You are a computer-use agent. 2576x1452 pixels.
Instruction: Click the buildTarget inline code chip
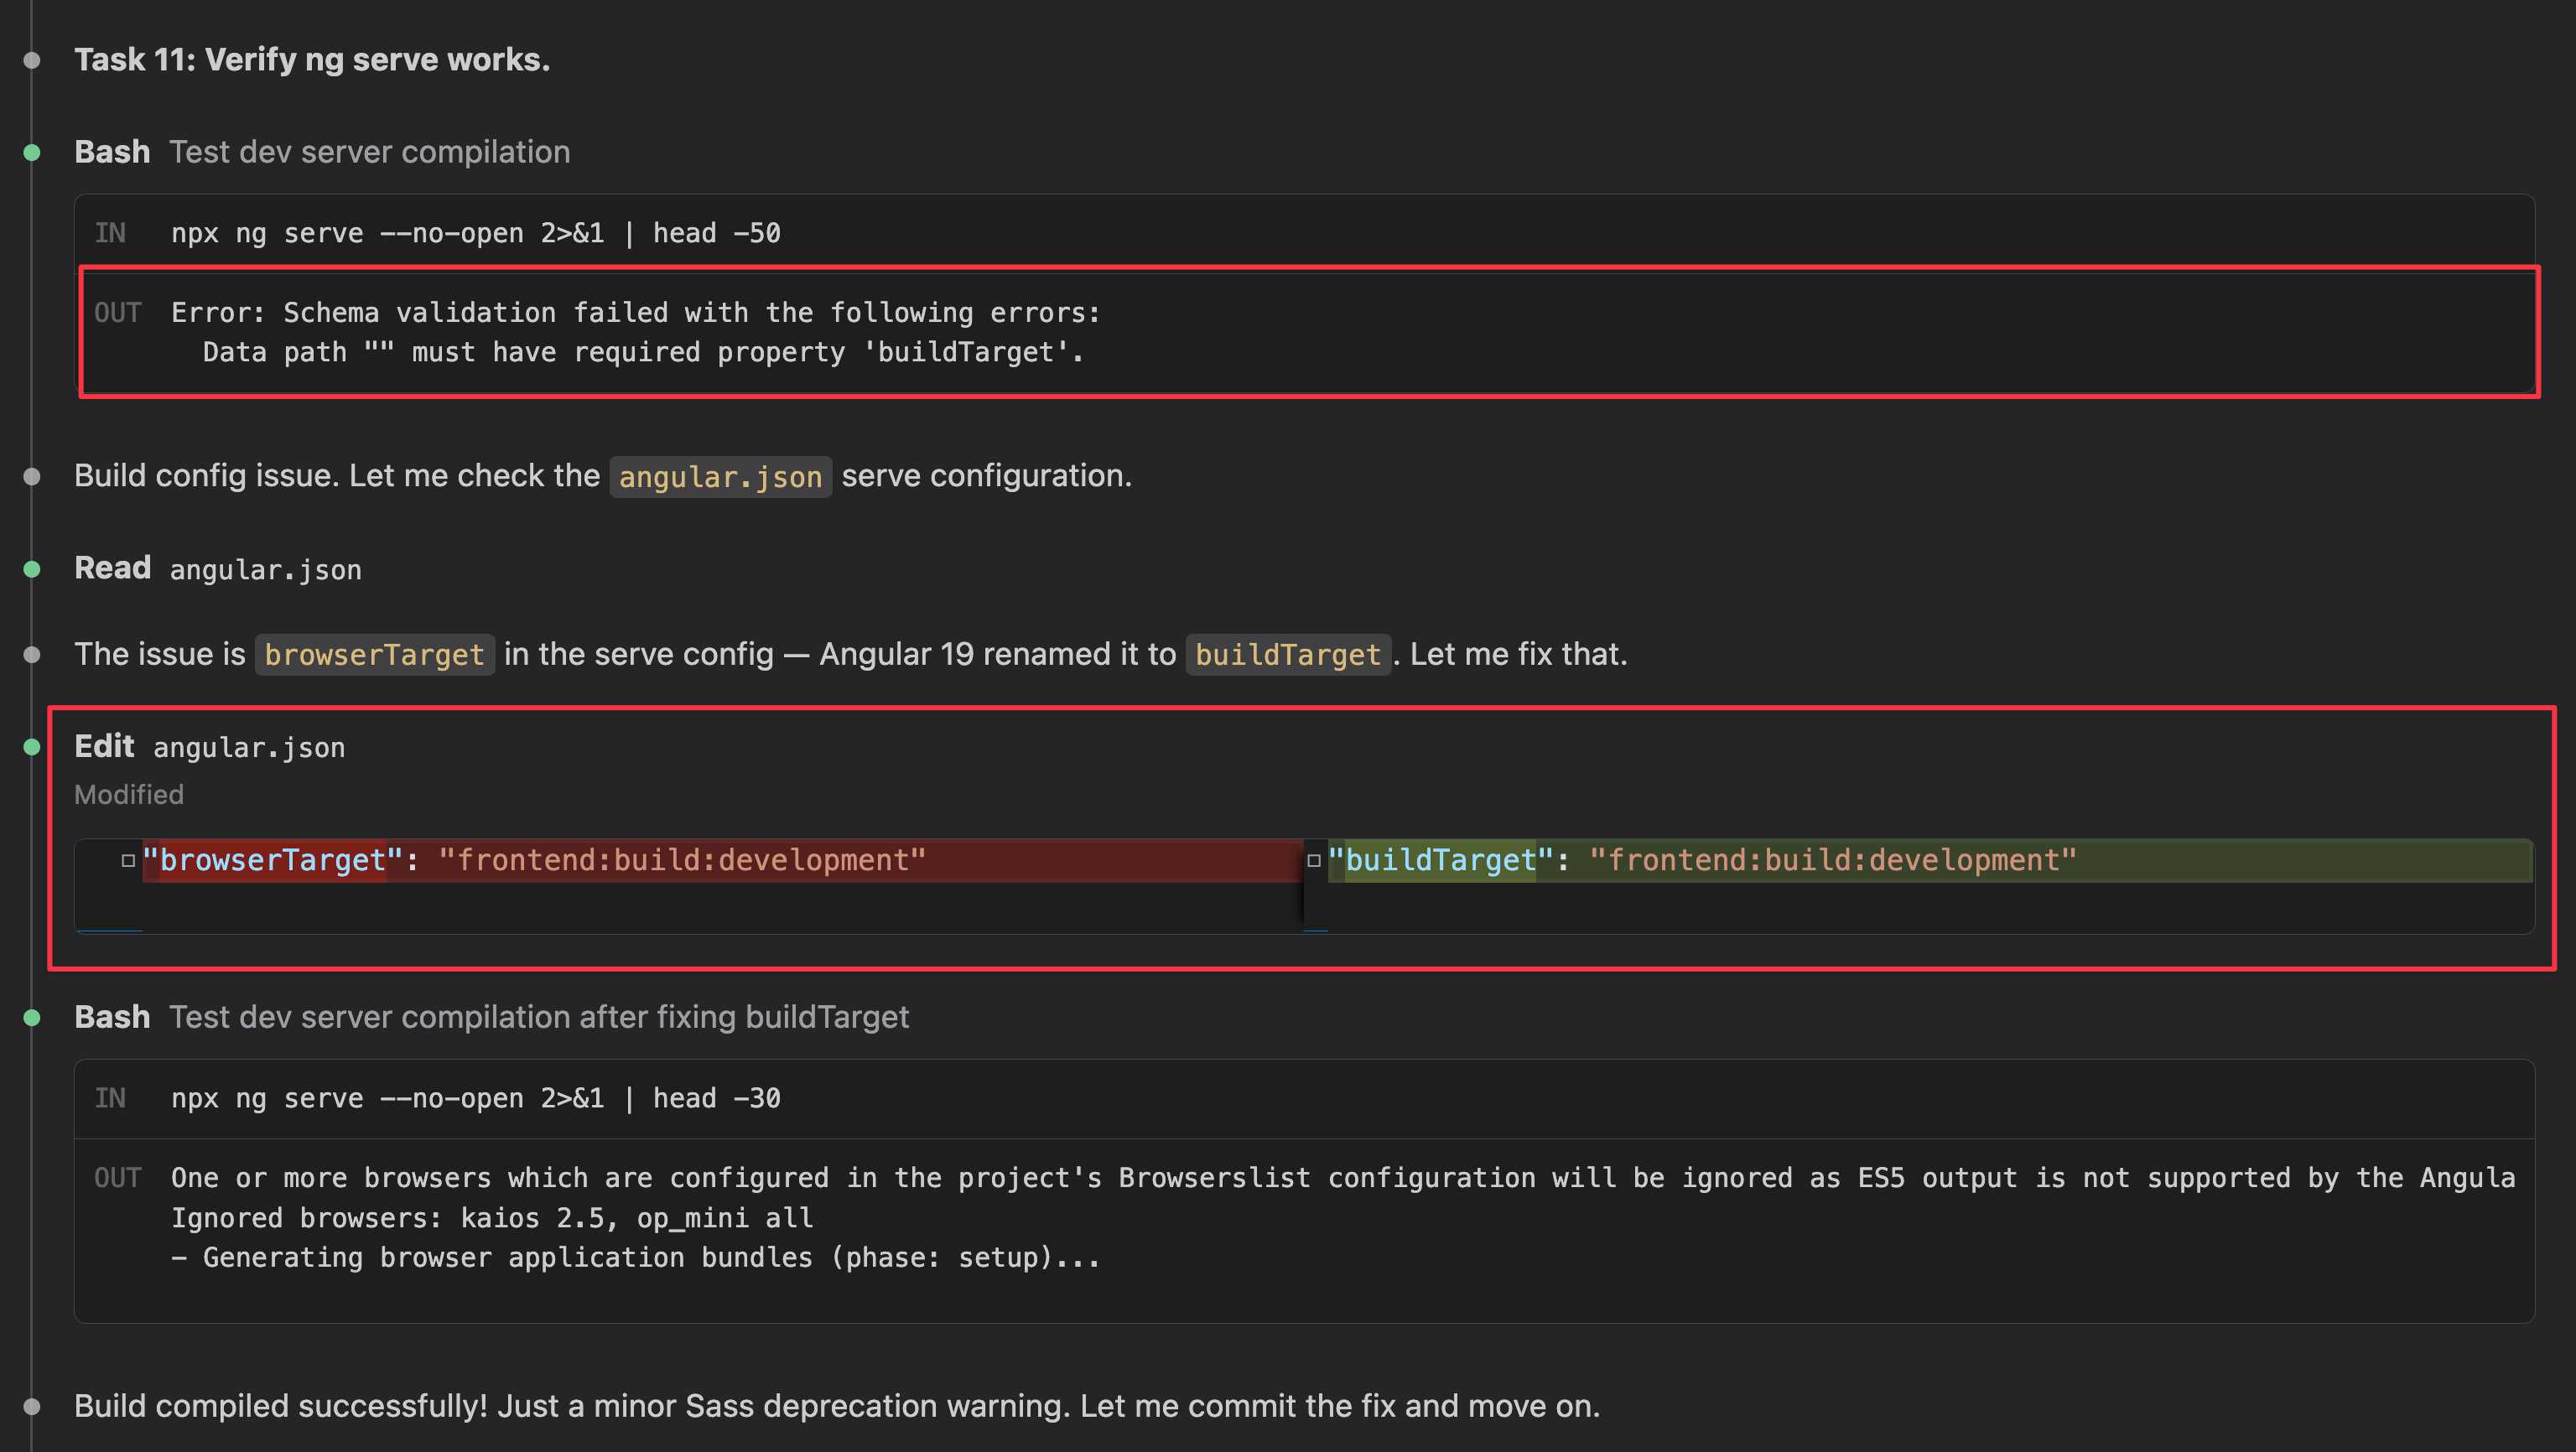click(1287, 655)
